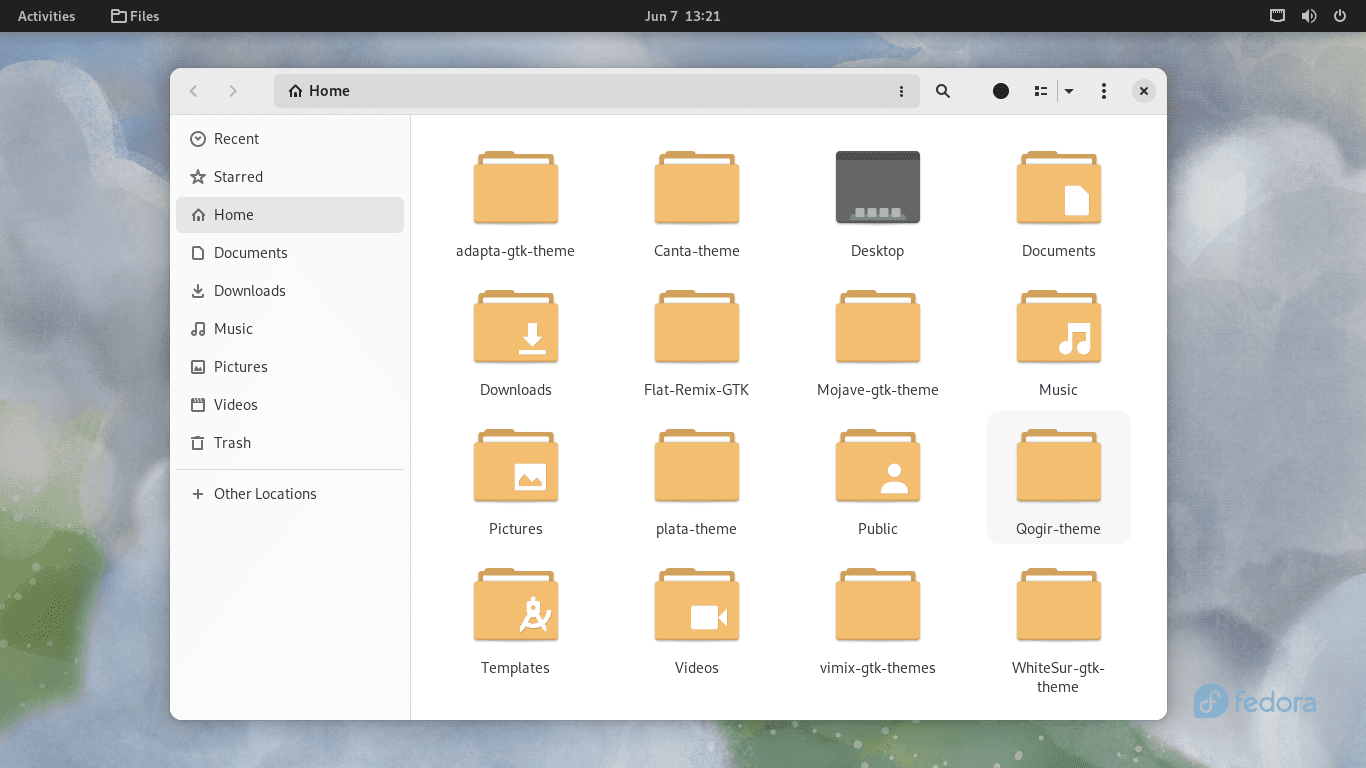This screenshot has height=768, width=1366.
Task: Select the Starred items in sidebar
Action: (x=238, y=176)
